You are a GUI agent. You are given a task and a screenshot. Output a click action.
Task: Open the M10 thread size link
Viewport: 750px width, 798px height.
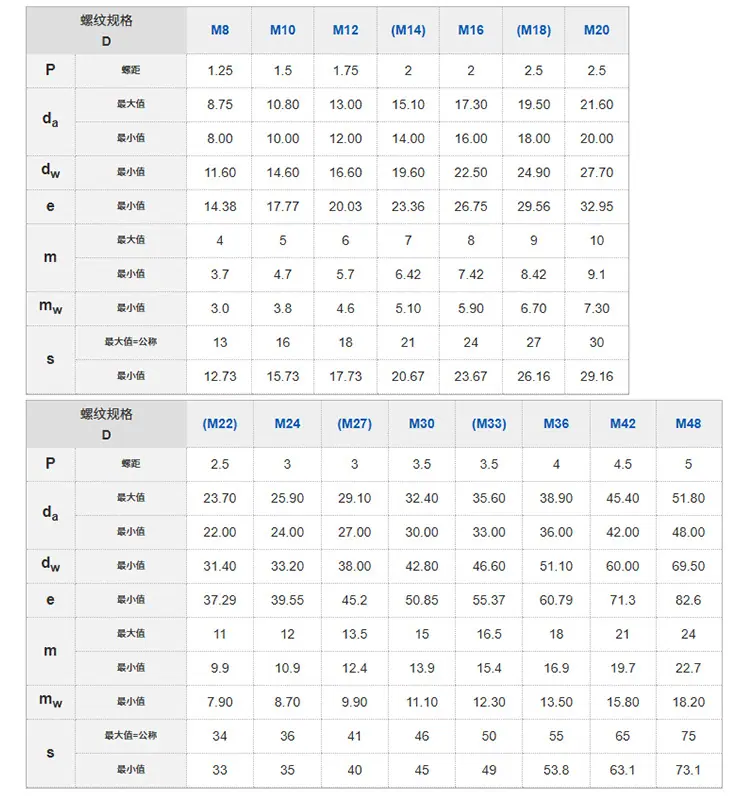point(282,30)
